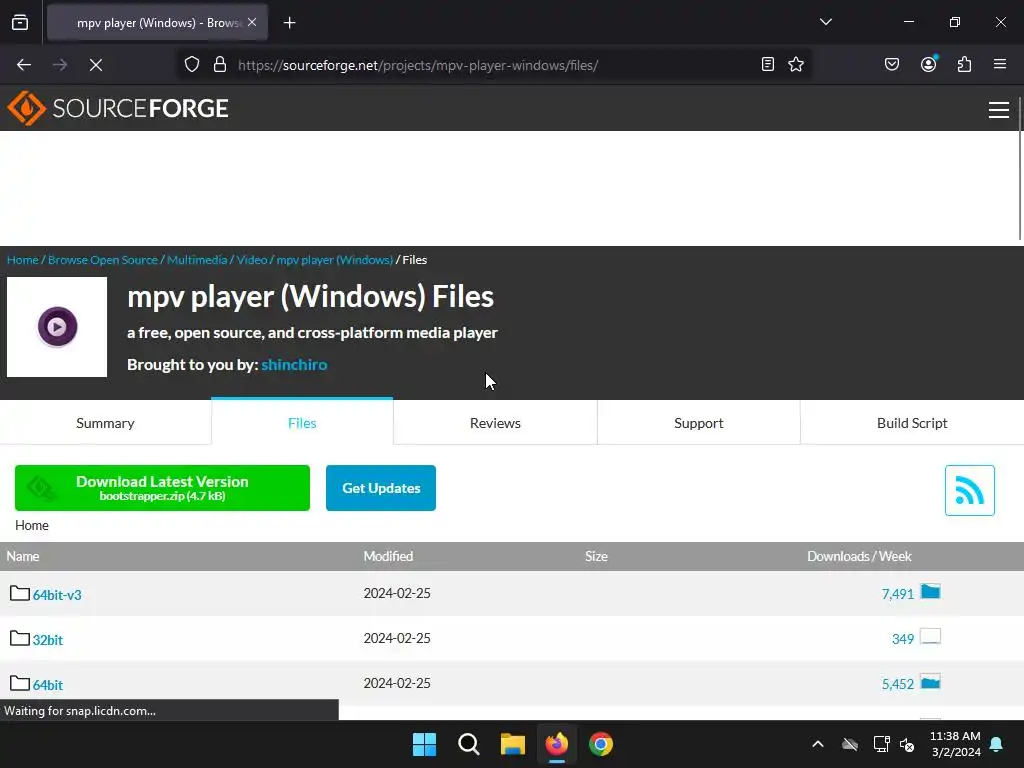
Task: Select the mpv player (Windows) browser tab
Action: tap(157, 23)
